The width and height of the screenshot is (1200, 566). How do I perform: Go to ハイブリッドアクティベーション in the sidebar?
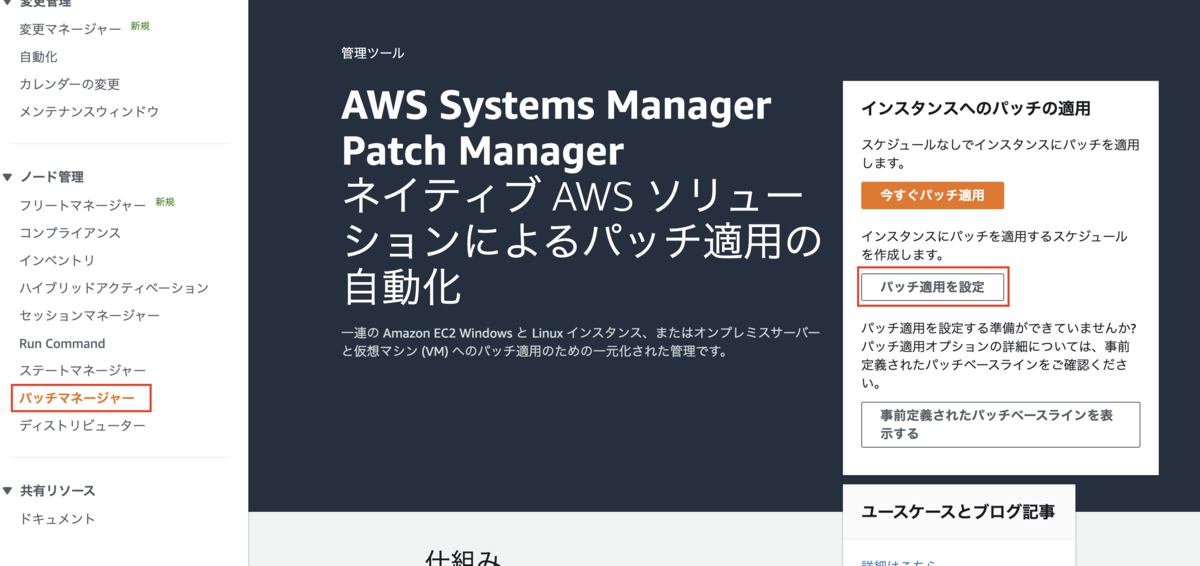114,288
